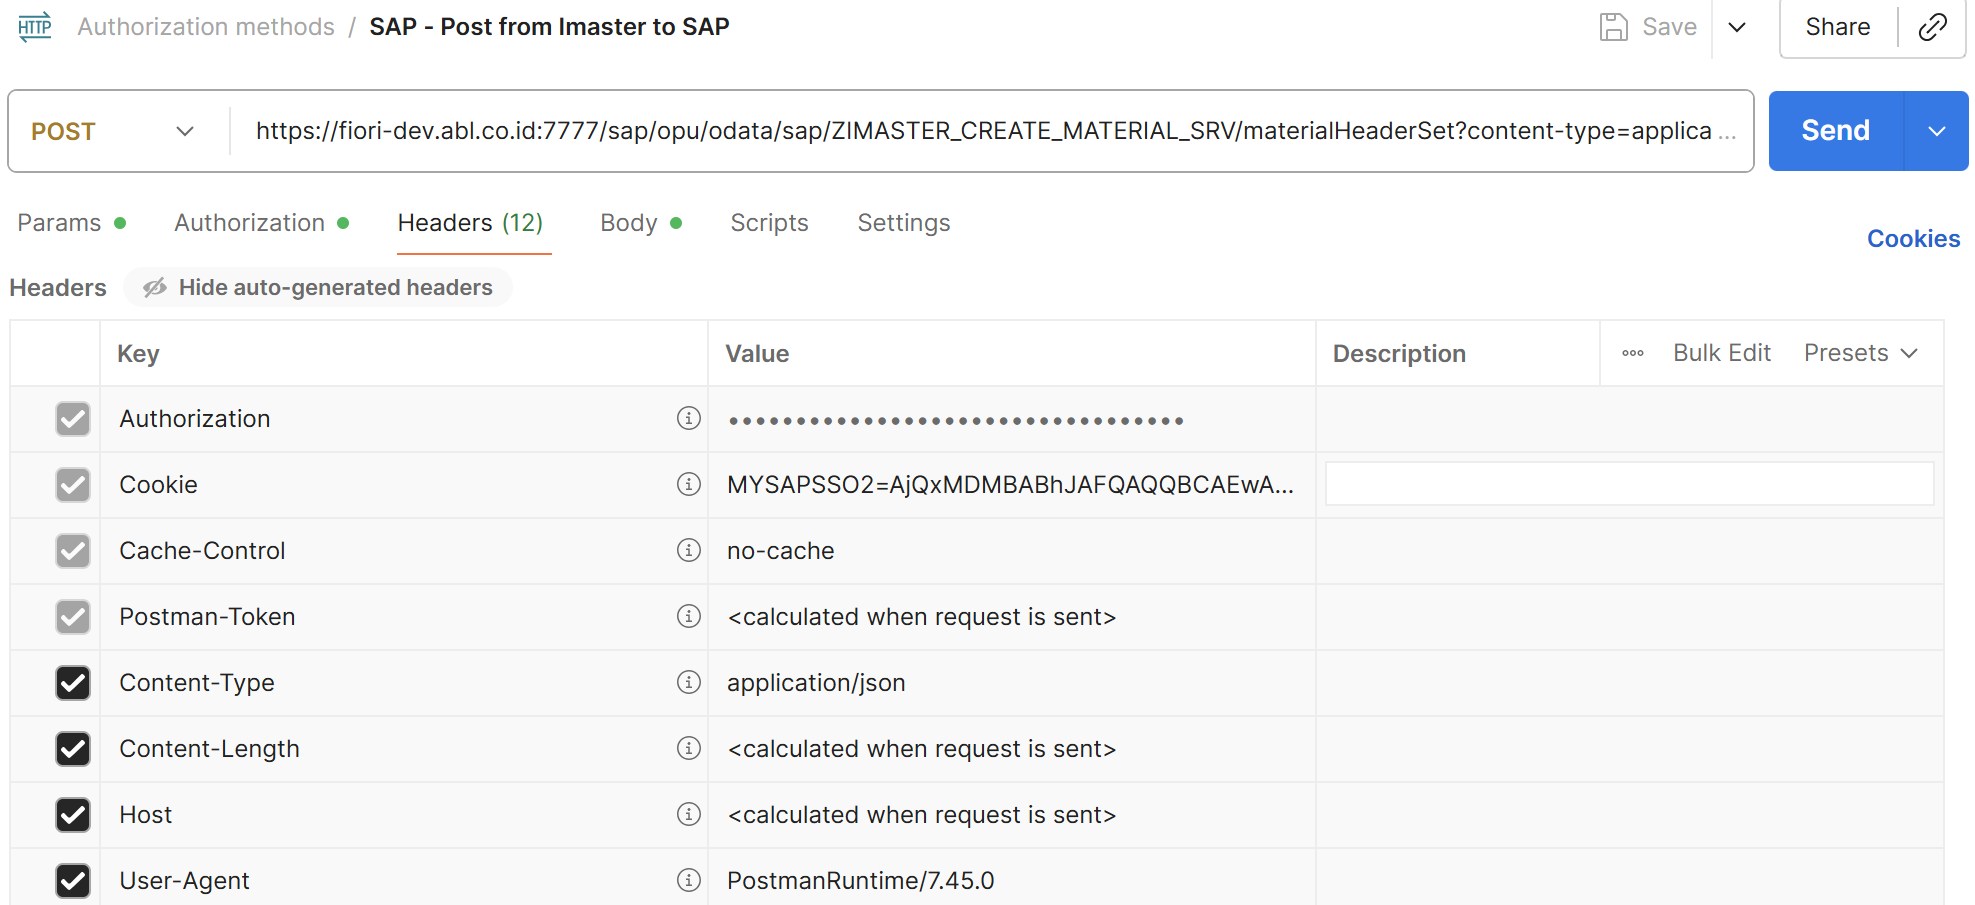Open the Send button dropdown arrow

tap(1937, 131)
